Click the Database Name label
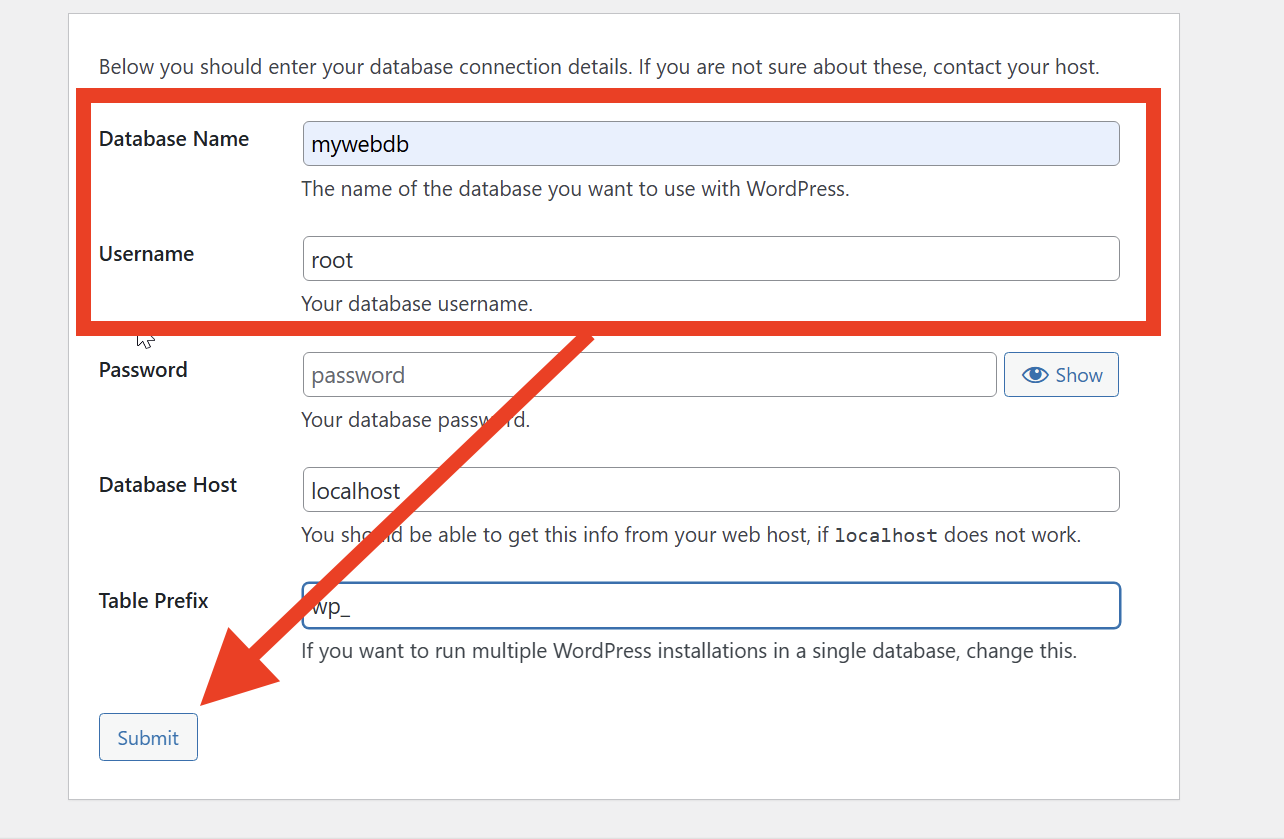Screen dimensions: 1284x839 click(x=174, y=139)
